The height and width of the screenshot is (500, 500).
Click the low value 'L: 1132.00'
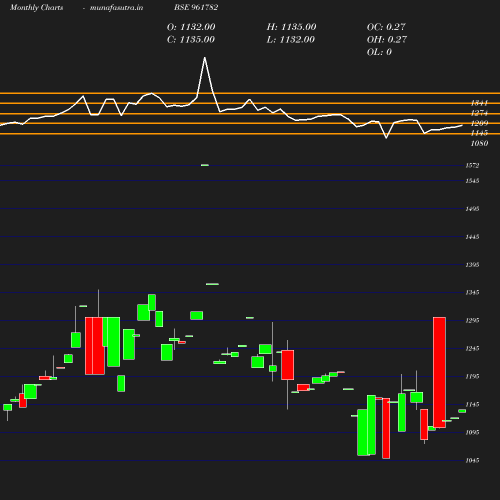pyautogui.click(x=291, y=39)
